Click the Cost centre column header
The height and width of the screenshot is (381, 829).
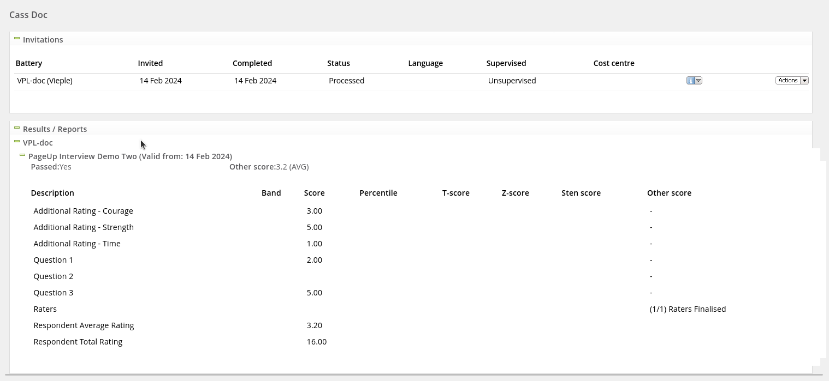click(614, 63)
